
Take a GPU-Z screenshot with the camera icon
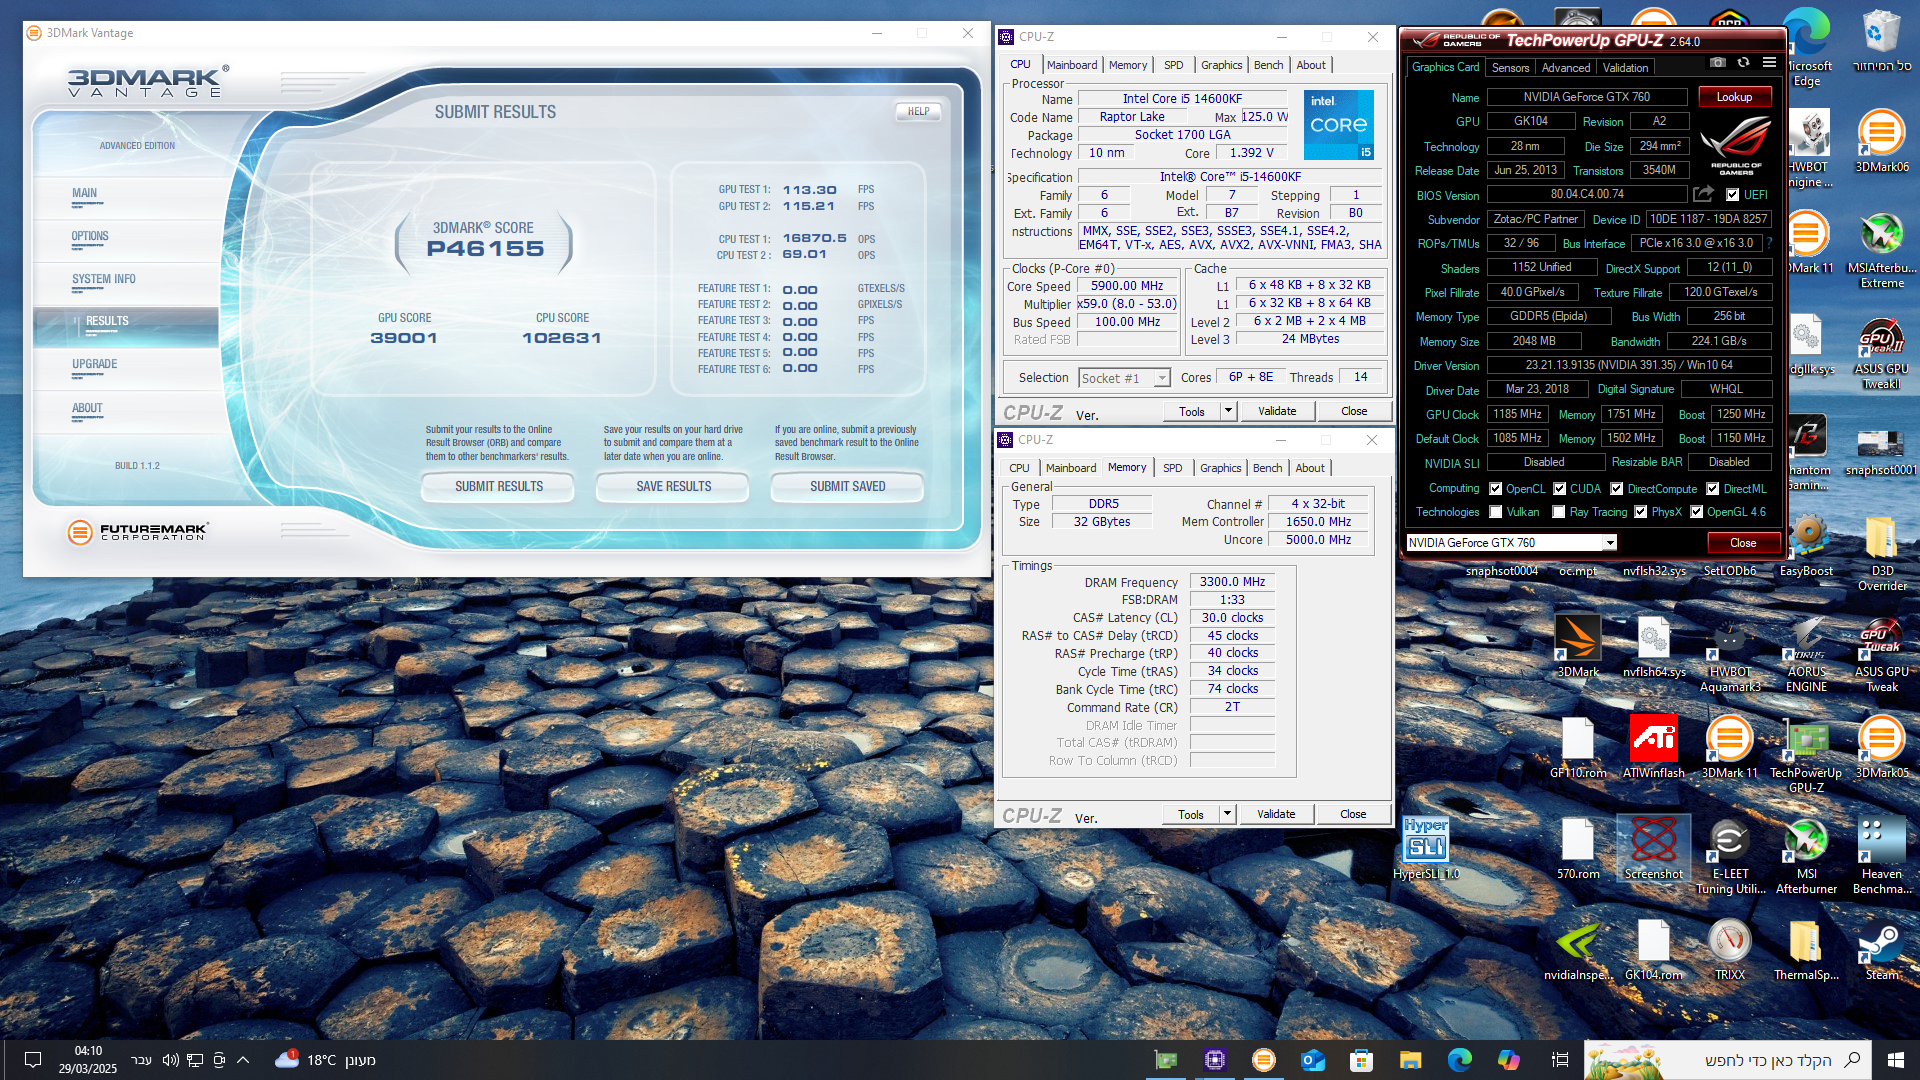pos(1717,62)
